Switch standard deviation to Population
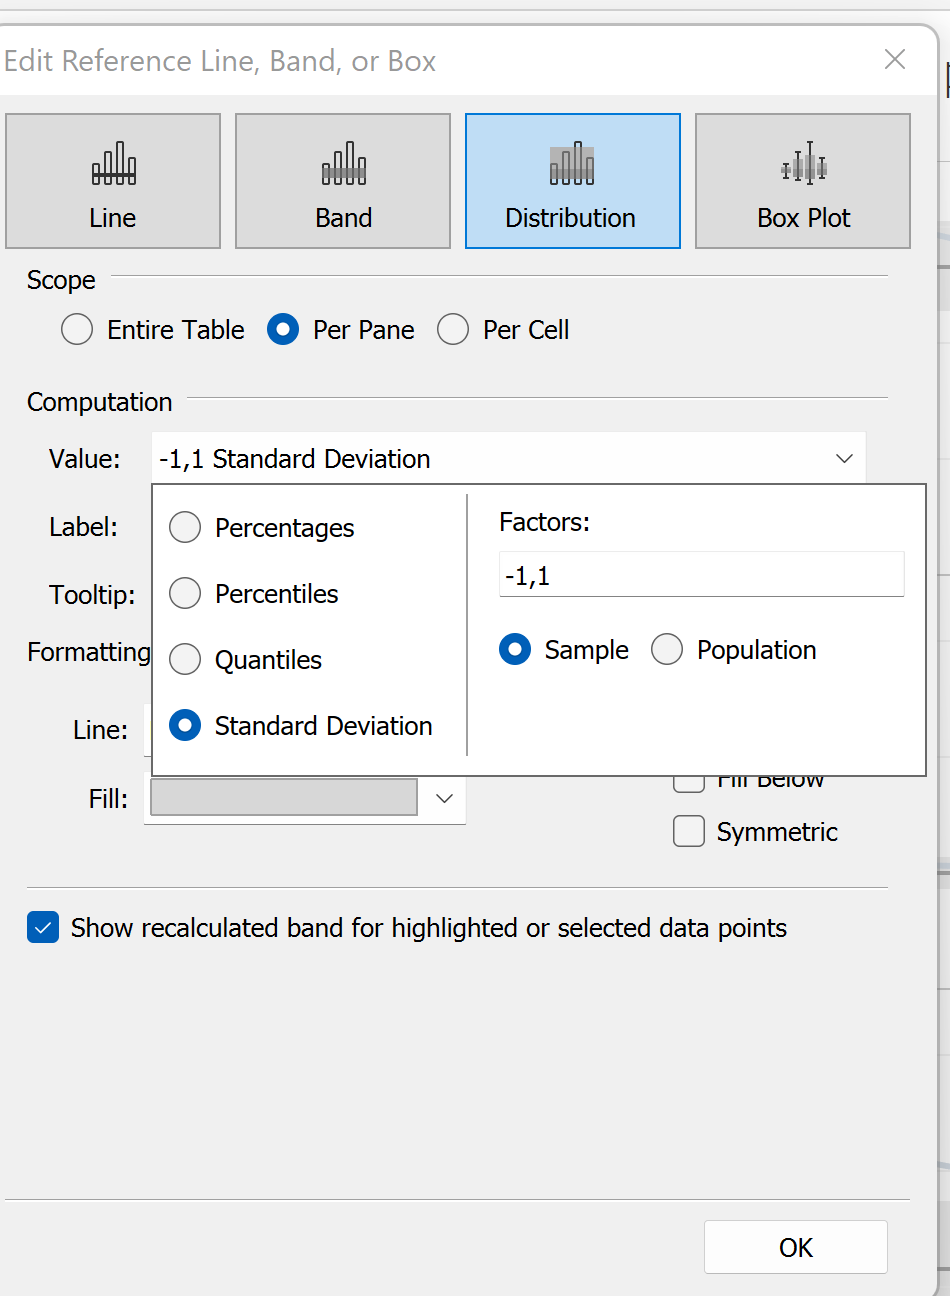 click(667, 650)
